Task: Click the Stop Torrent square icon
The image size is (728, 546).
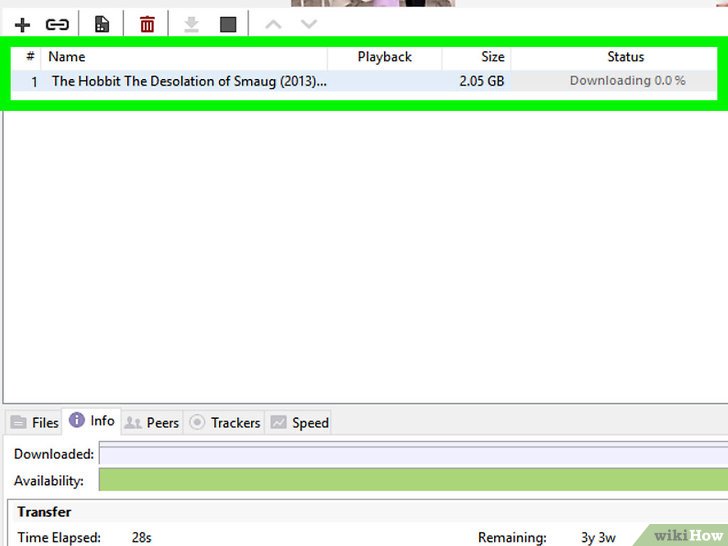Action: pos(228,25)
